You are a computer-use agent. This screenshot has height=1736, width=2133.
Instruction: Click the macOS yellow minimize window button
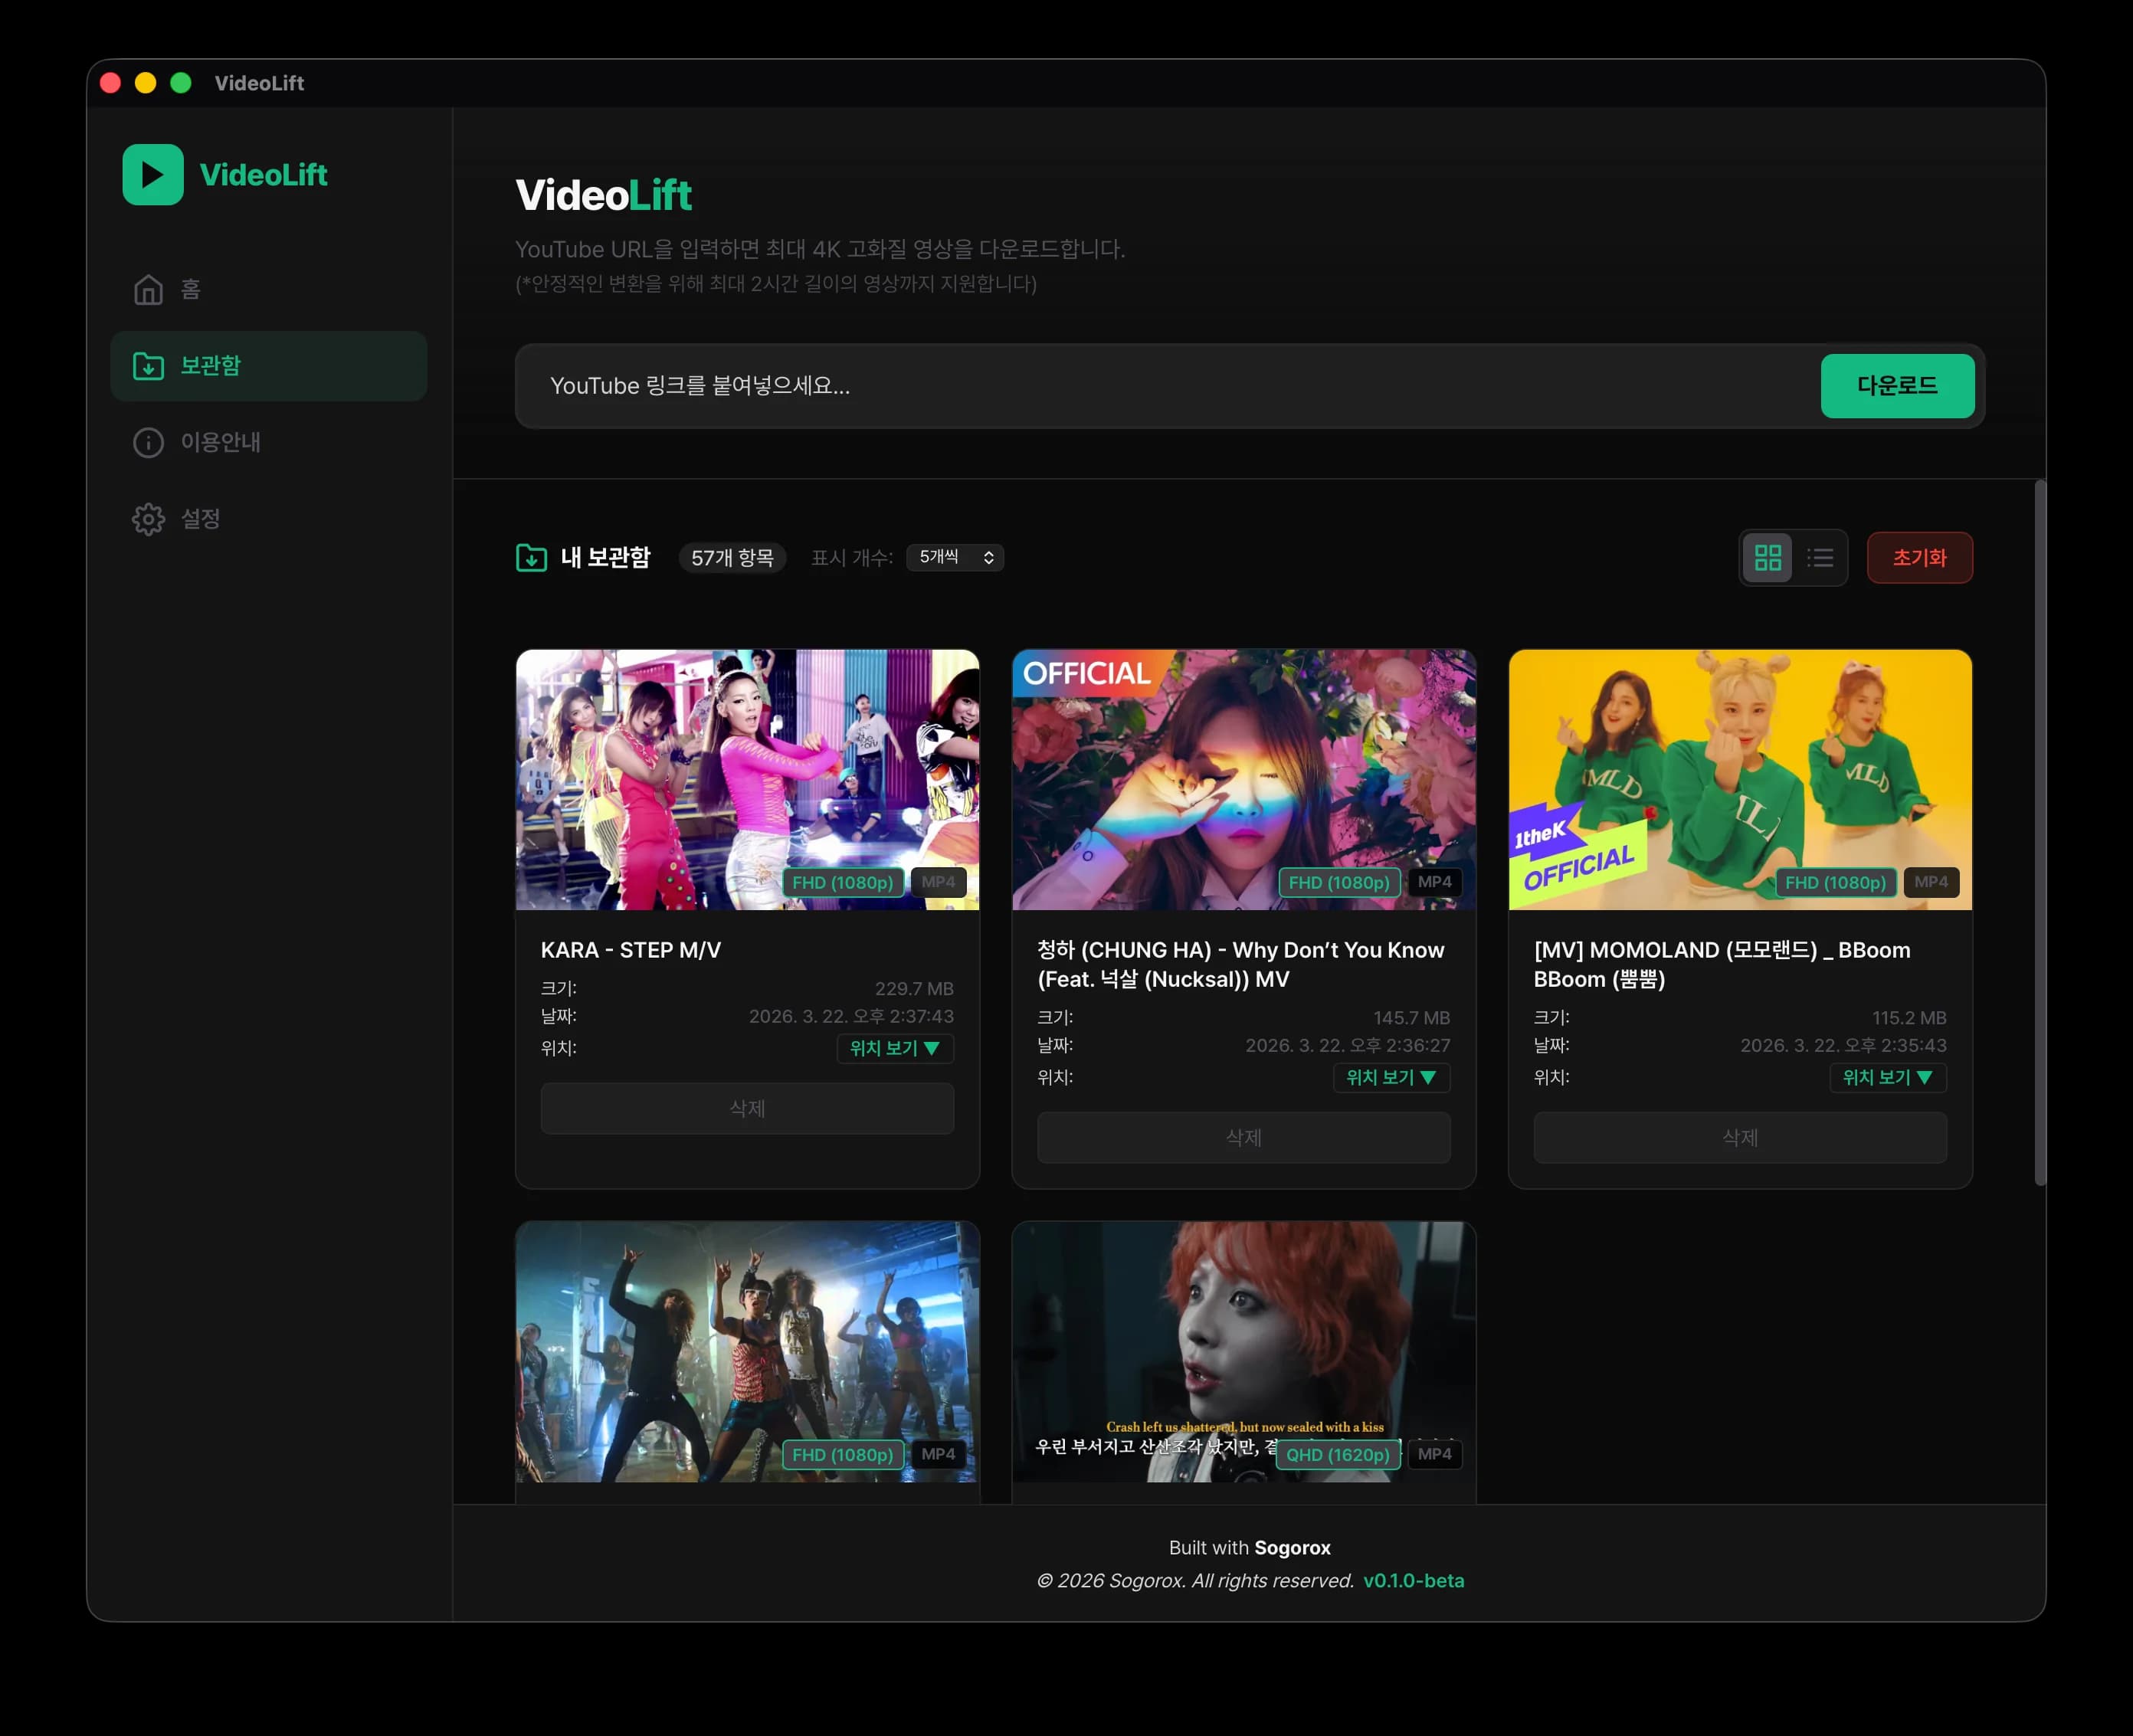pyautogui.click(x=146, y=83)
